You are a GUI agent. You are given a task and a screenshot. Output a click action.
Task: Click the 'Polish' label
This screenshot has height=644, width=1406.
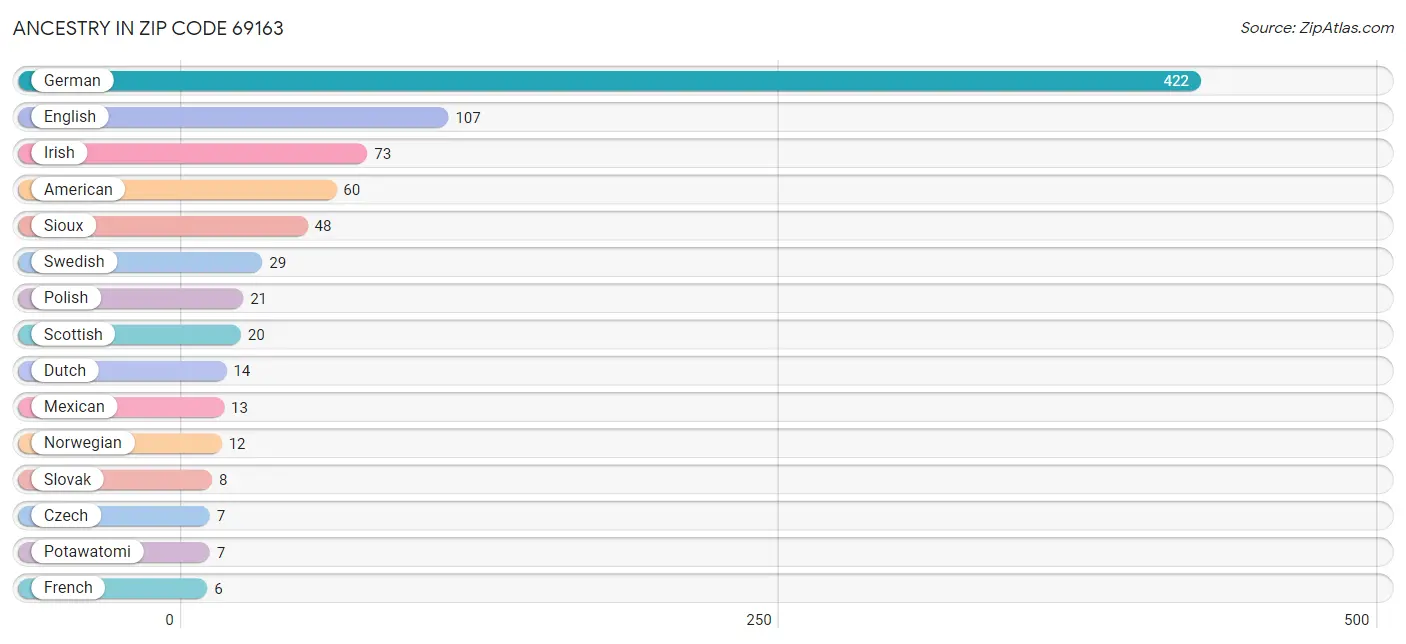tap(66, 298)
